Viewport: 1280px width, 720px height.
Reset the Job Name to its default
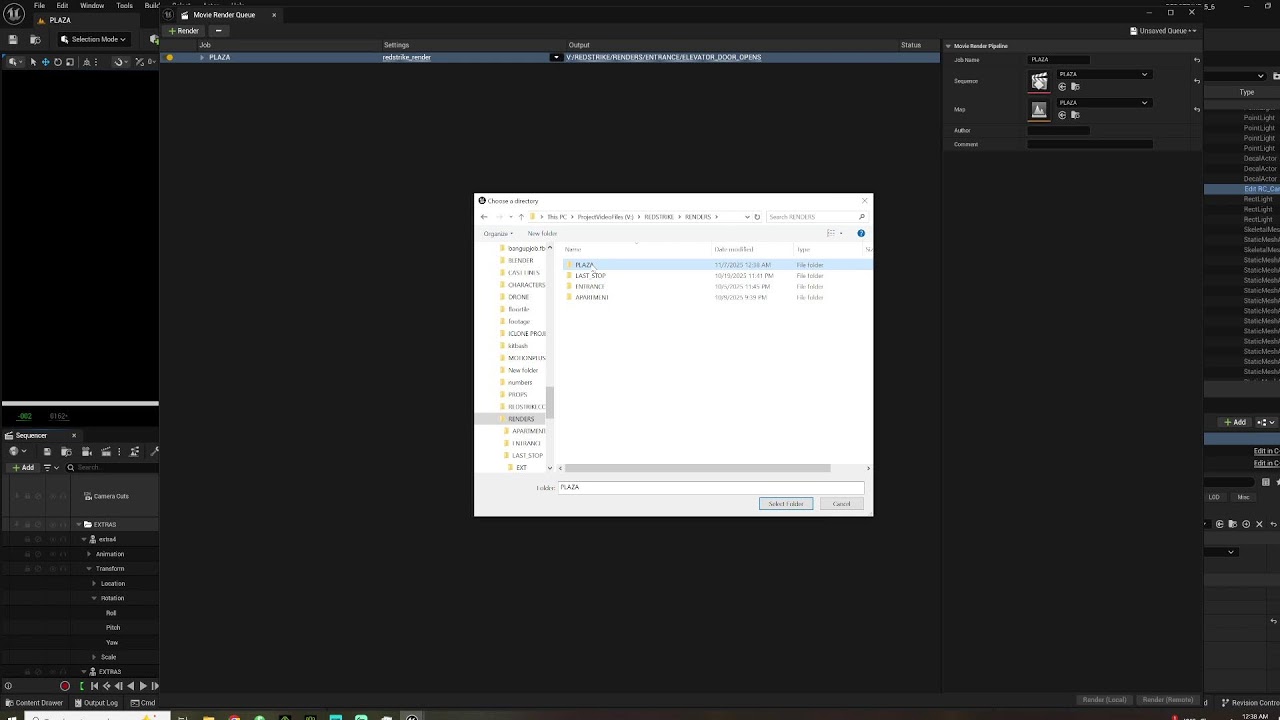(1197, 60)
